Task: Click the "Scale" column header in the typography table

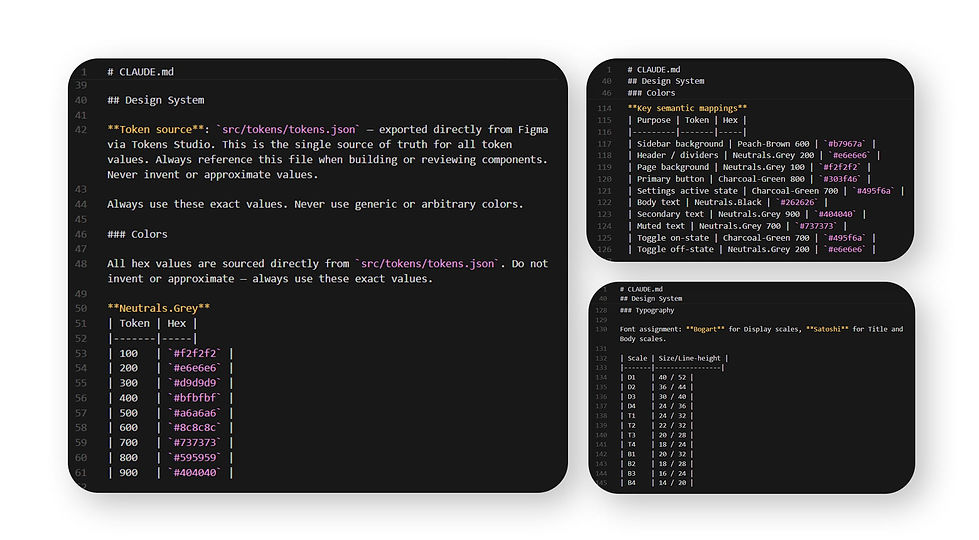Action: point(637,358)
